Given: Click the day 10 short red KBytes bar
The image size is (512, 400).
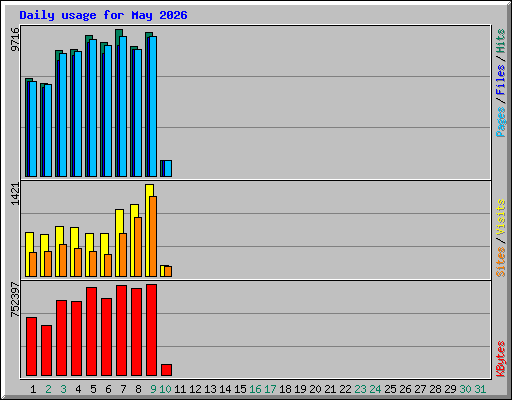Looking at the screenshot, I should (166, 370).
